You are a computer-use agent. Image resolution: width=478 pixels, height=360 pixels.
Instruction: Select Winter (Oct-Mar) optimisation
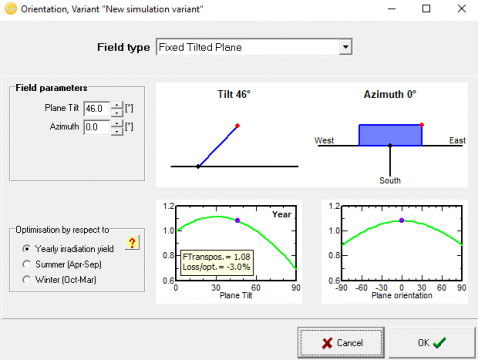26,279
